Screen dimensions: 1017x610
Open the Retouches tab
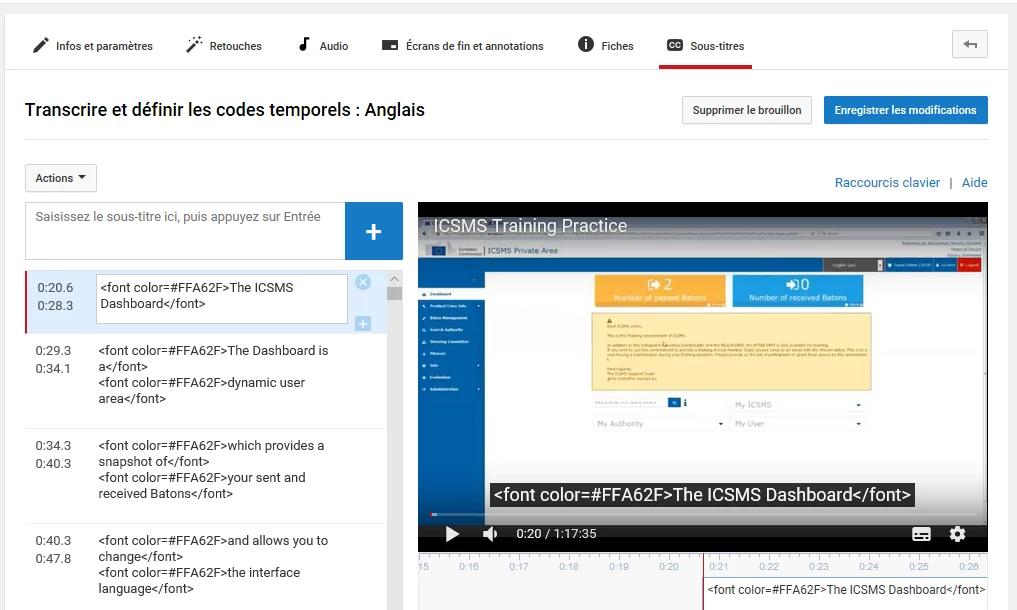(x=224, y=45)
